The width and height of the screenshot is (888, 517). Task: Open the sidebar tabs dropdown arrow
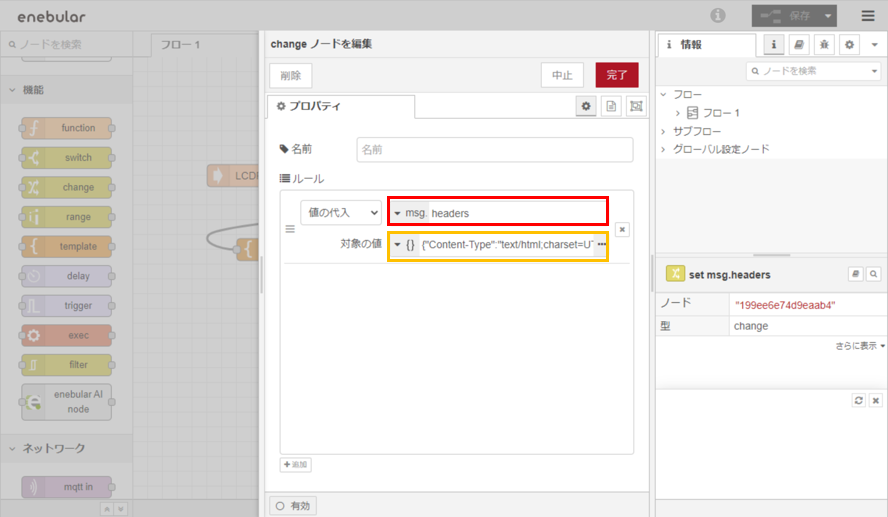(874, 45)
